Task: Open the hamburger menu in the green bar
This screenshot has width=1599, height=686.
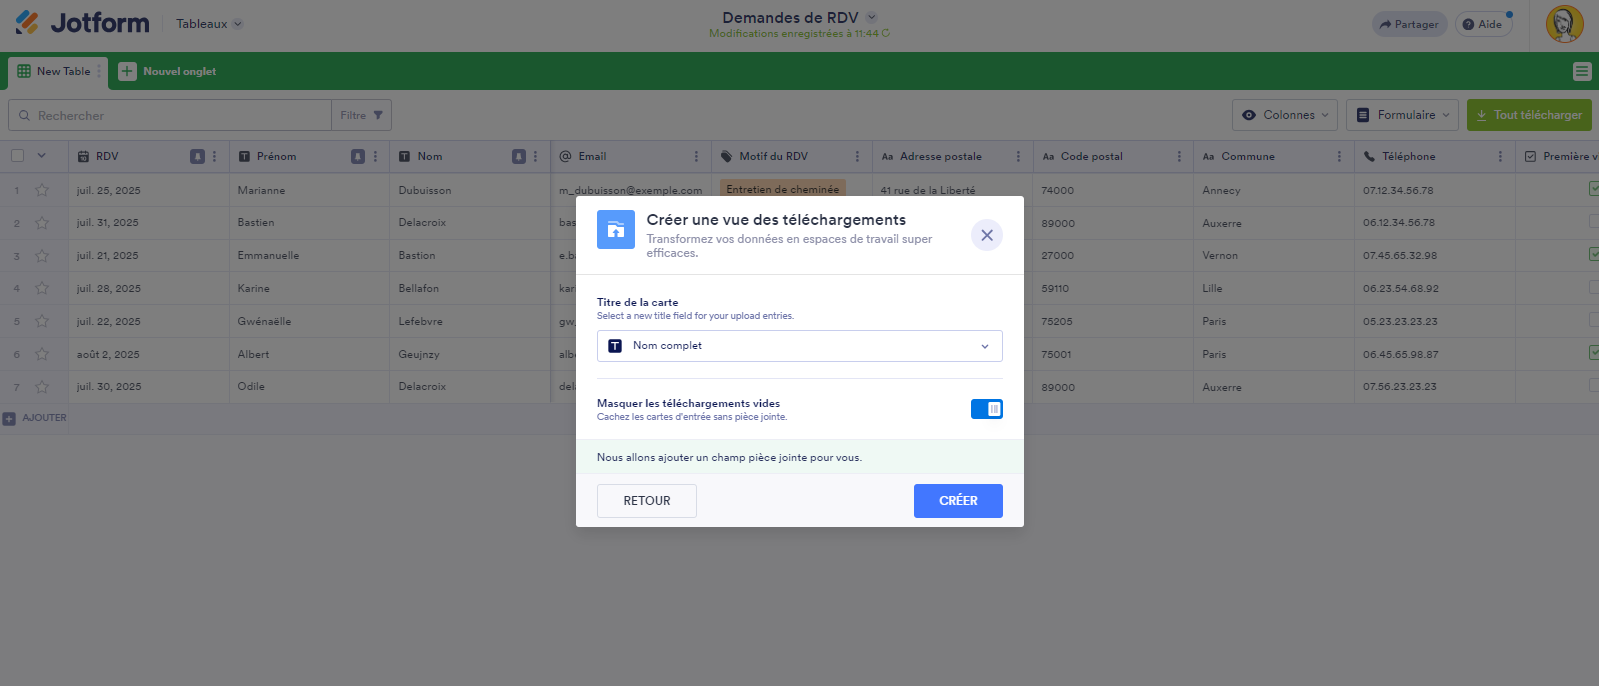Action: click(1581, 71)
